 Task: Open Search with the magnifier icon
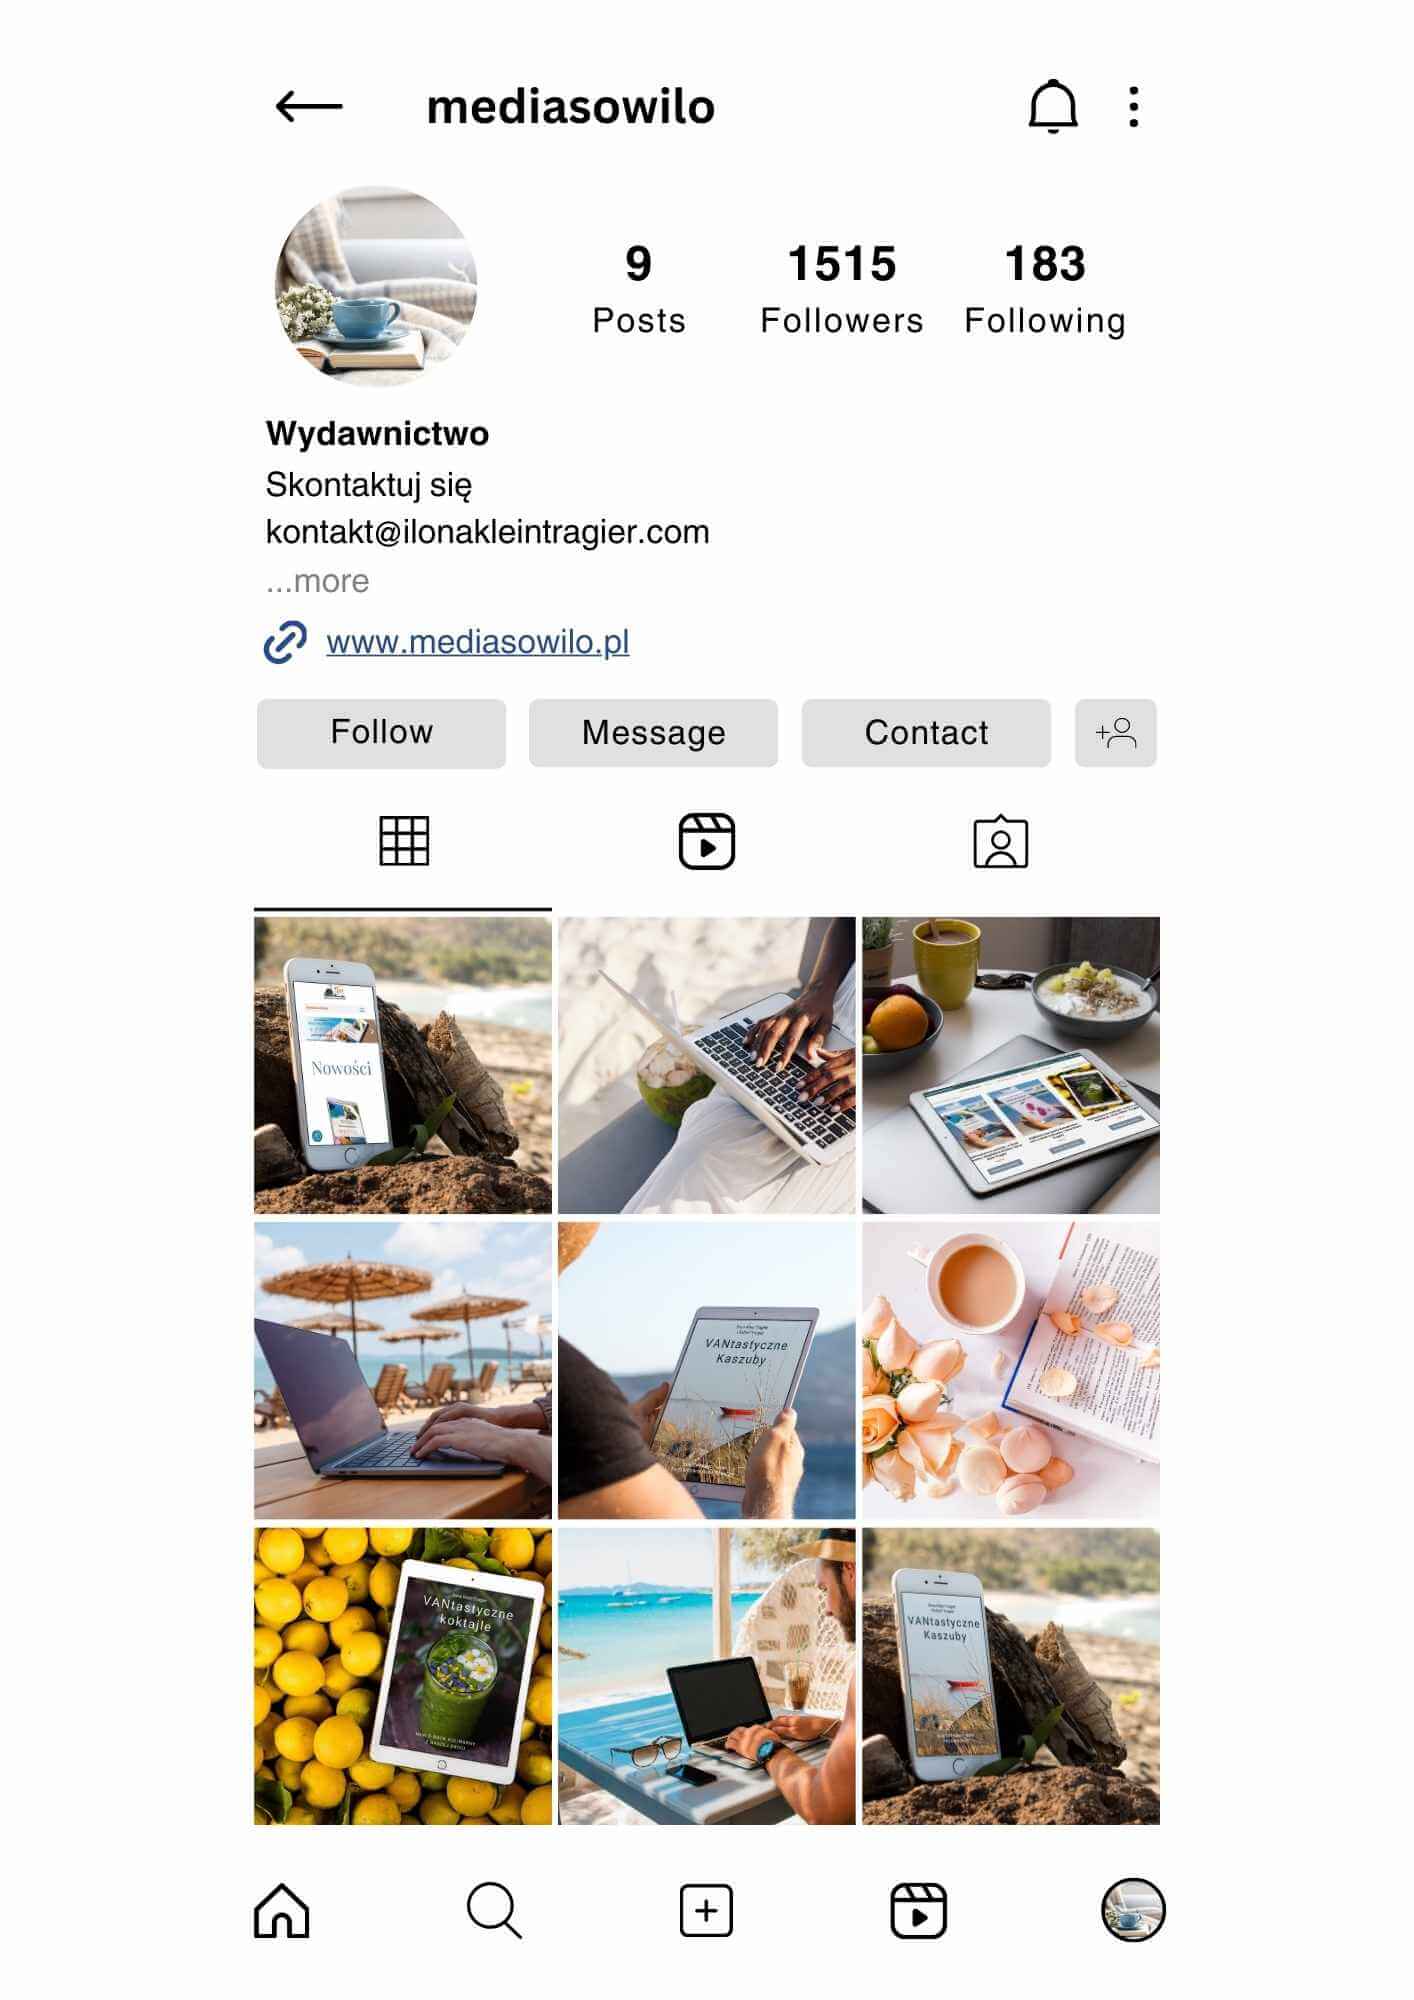pyautogui.click(x=494, y=1911)
